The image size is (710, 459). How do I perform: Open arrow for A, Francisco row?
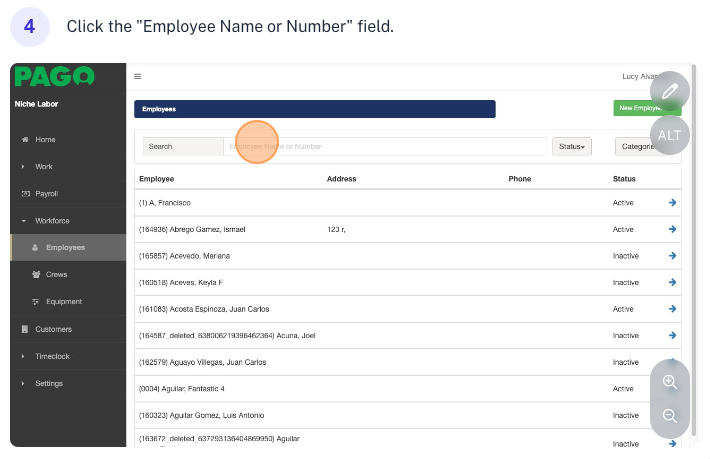[x=672, y=202]
